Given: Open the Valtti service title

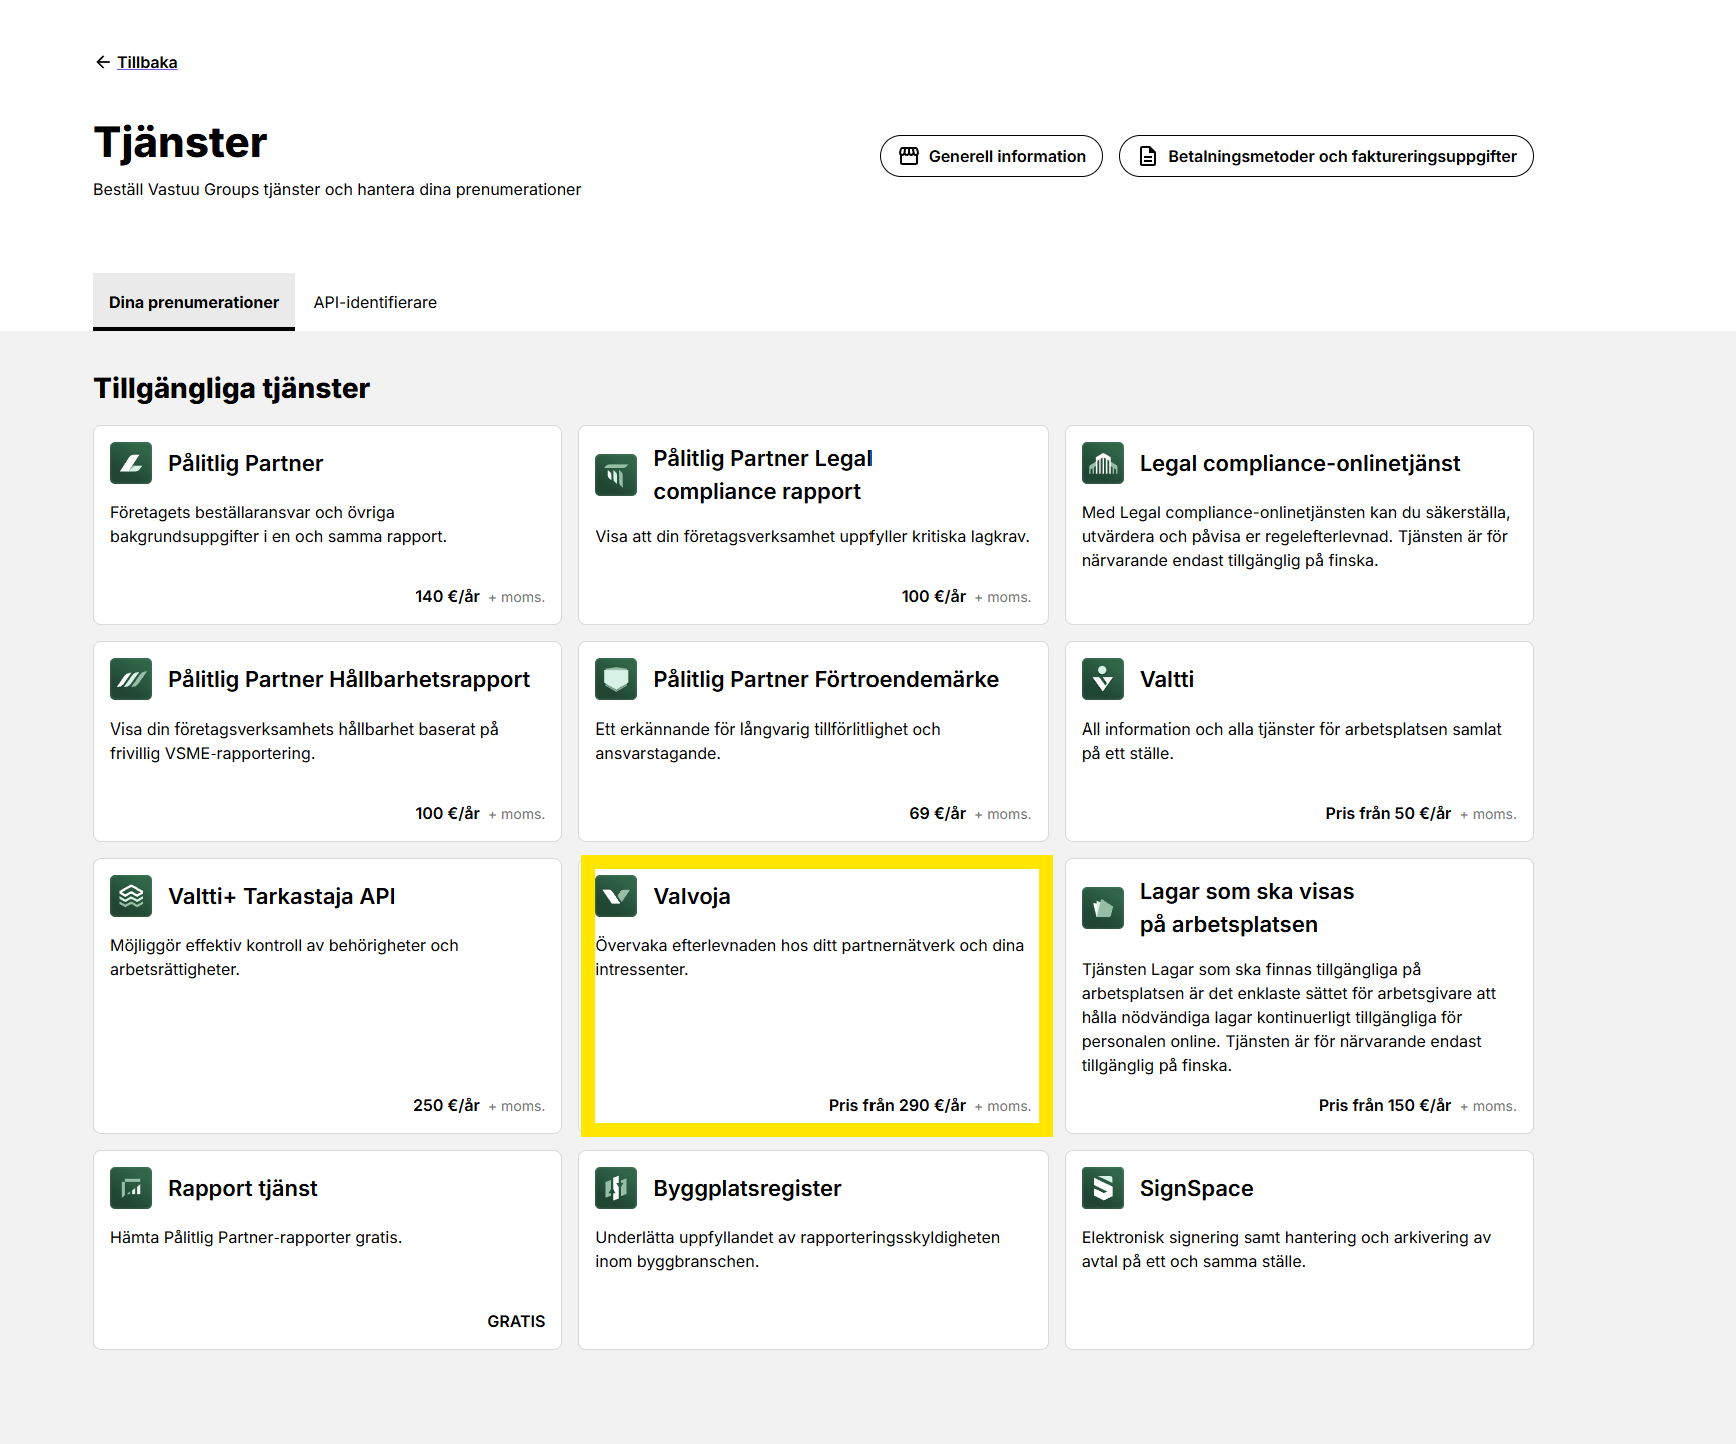Looking at the screenshot, I should [x=1167, y=679].
